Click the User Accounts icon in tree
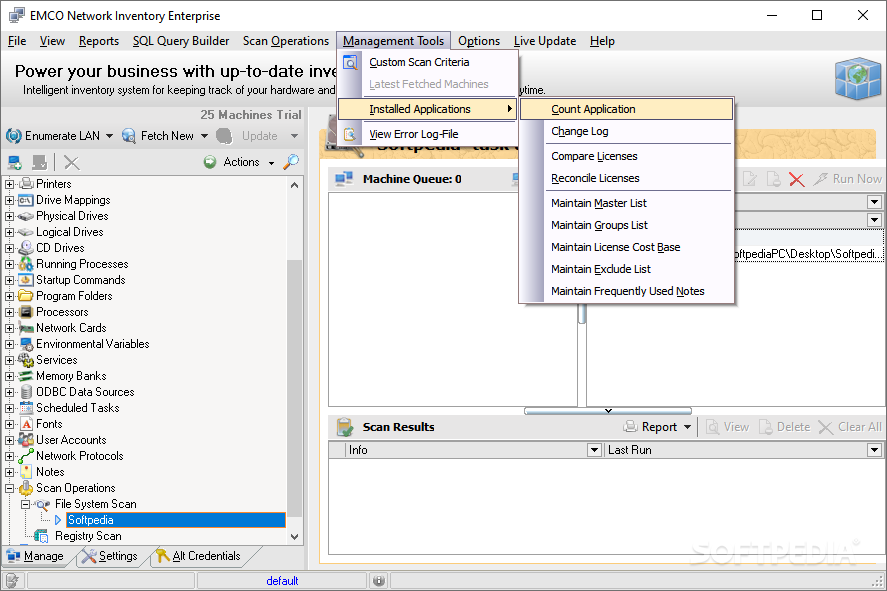 [x=26, y=439]
